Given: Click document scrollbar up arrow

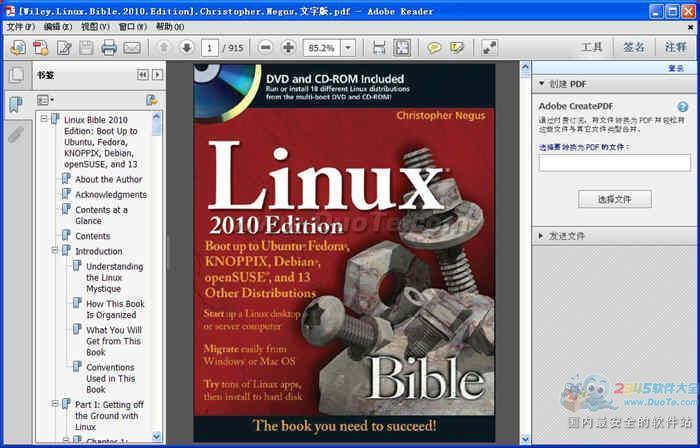Looking at the screenshot, I should 525,67.
